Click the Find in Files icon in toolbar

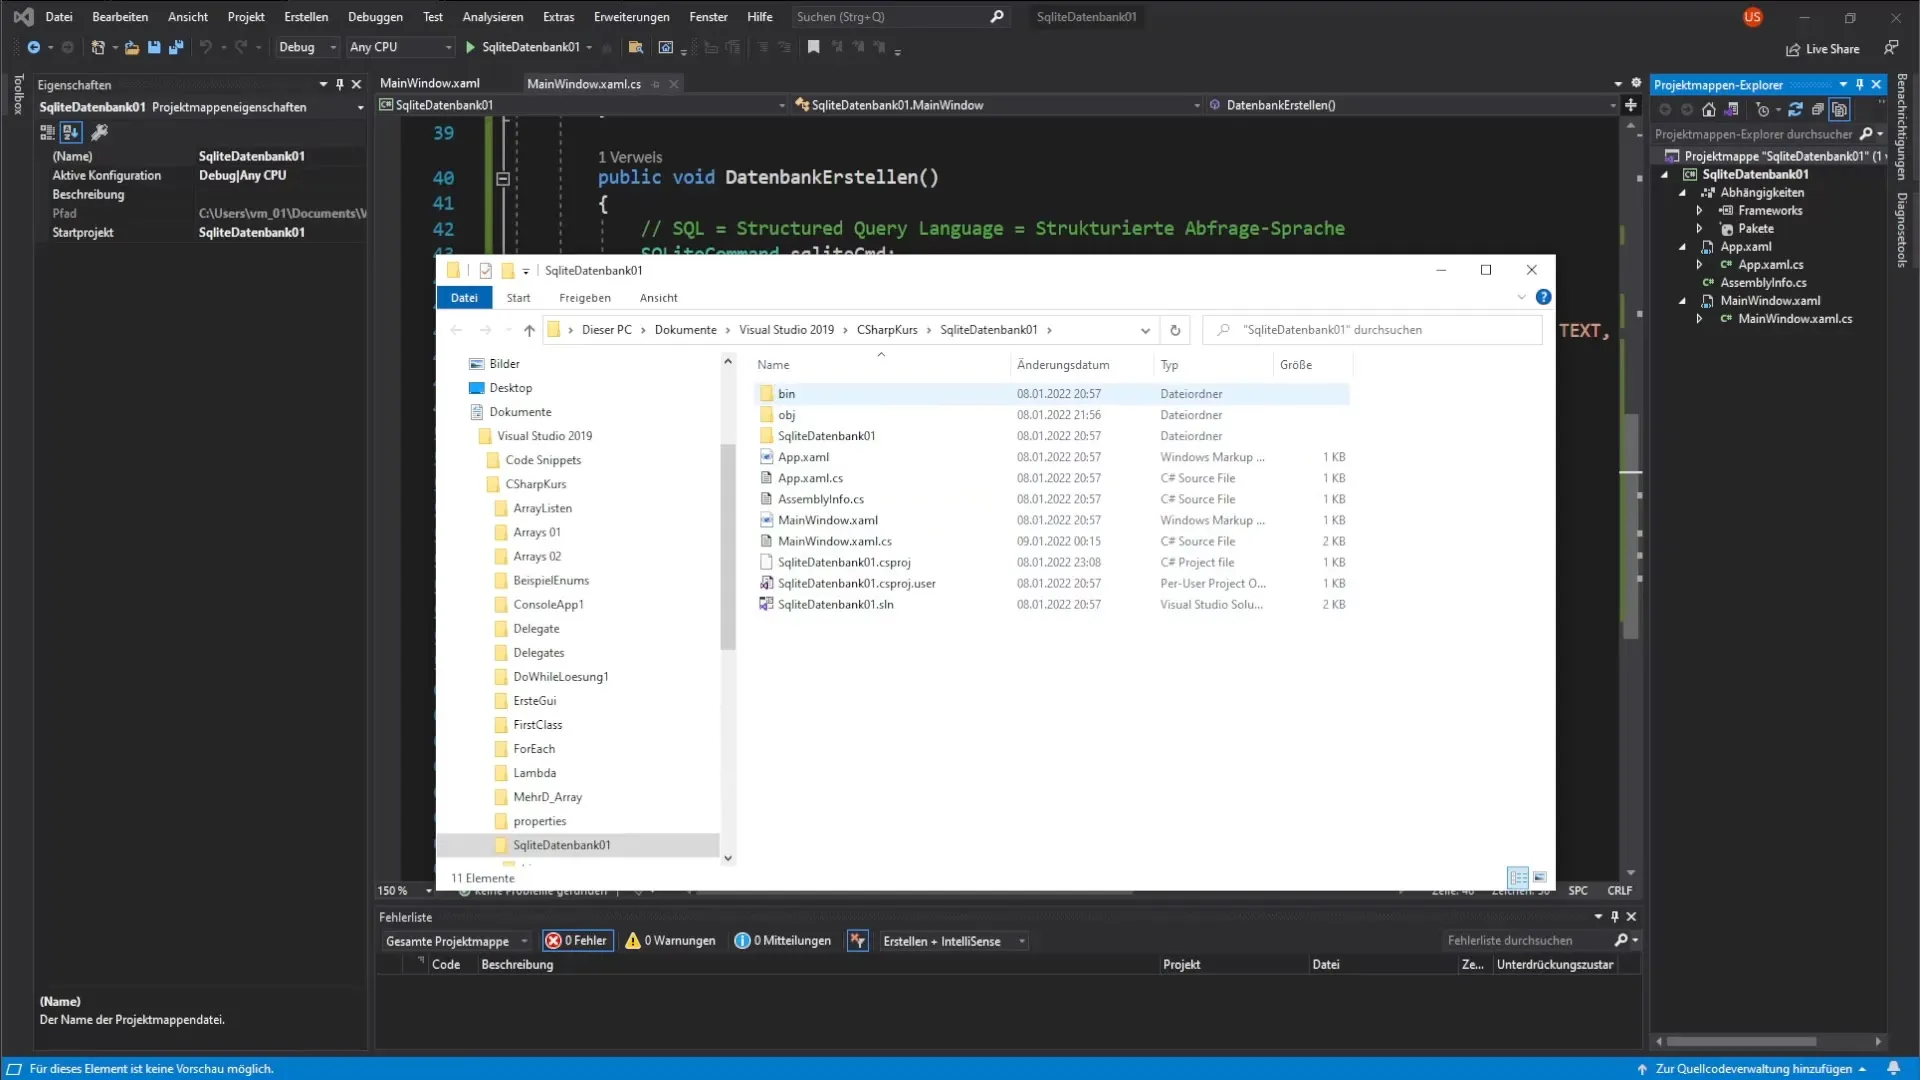click(x=635, y=47)
